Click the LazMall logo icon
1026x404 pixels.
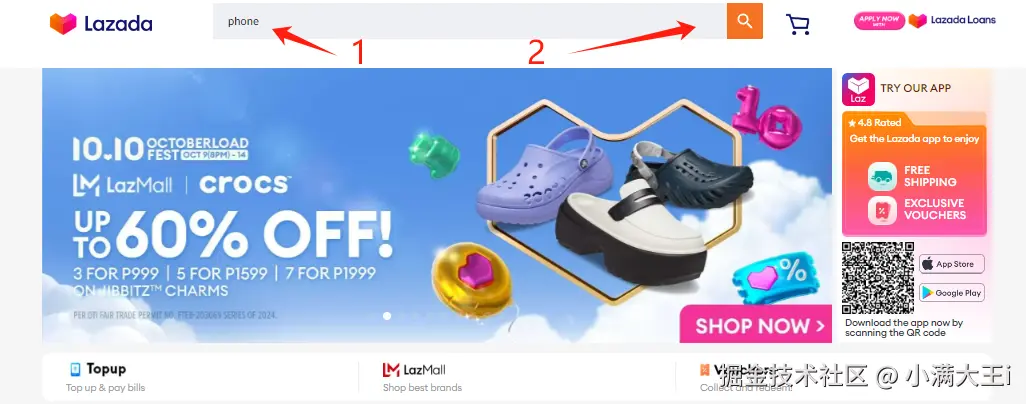click(x=391, y=370)
